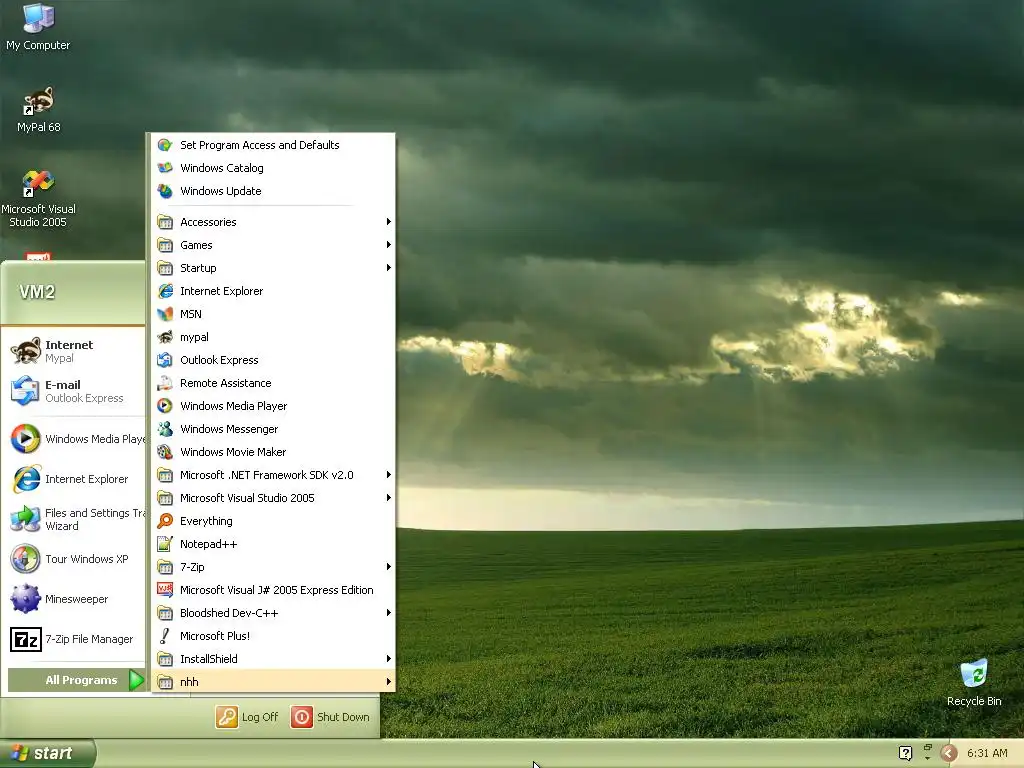Viewport: 1024px width, 768px height.
Task: Open Microsoft Plus! entry
Action: click(274, 635)
